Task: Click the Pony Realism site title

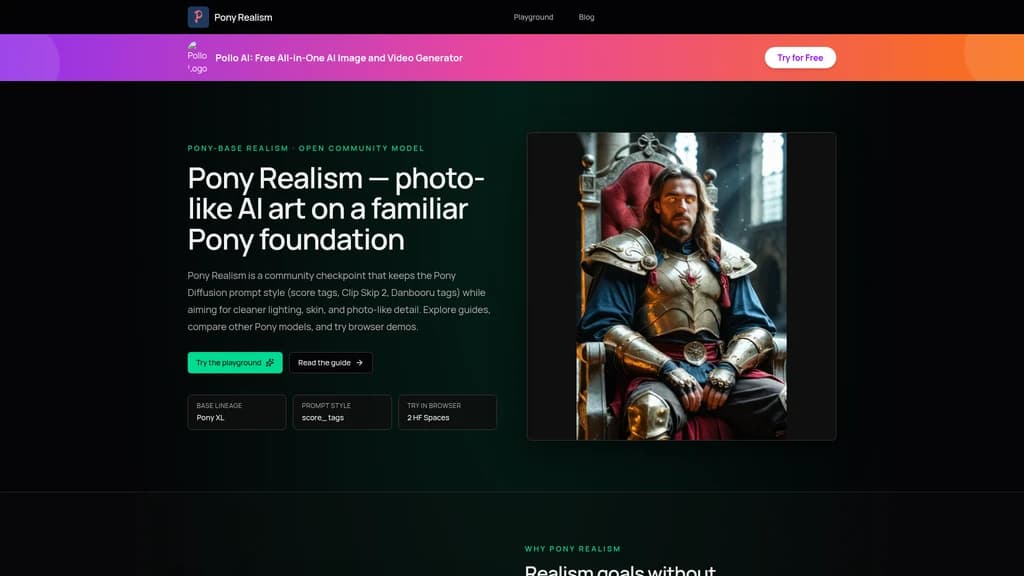Action: click(x=243, y=17)
